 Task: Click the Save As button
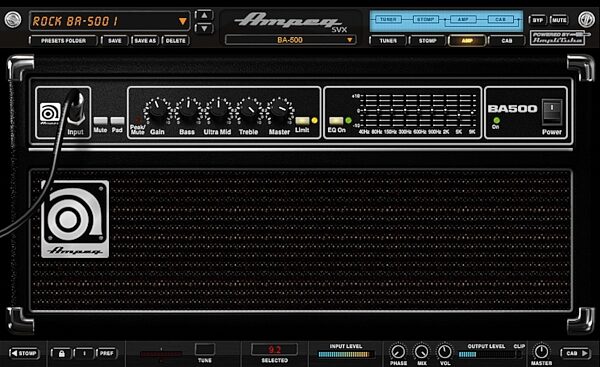click(145, 41)
